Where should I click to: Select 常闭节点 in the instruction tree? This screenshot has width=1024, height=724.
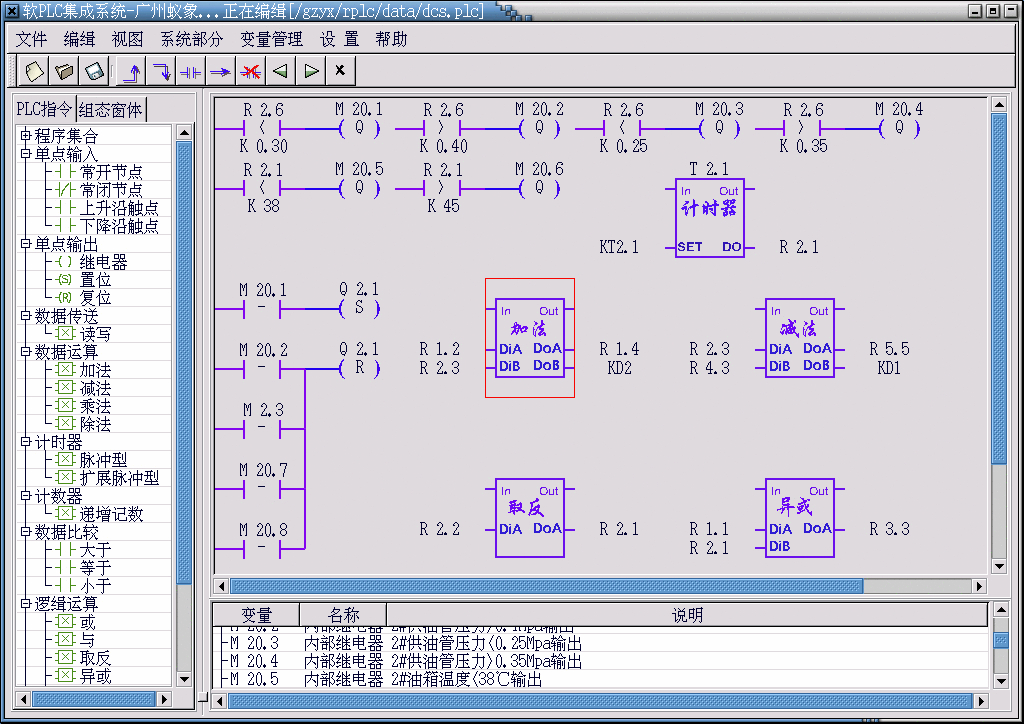(111, 190)
